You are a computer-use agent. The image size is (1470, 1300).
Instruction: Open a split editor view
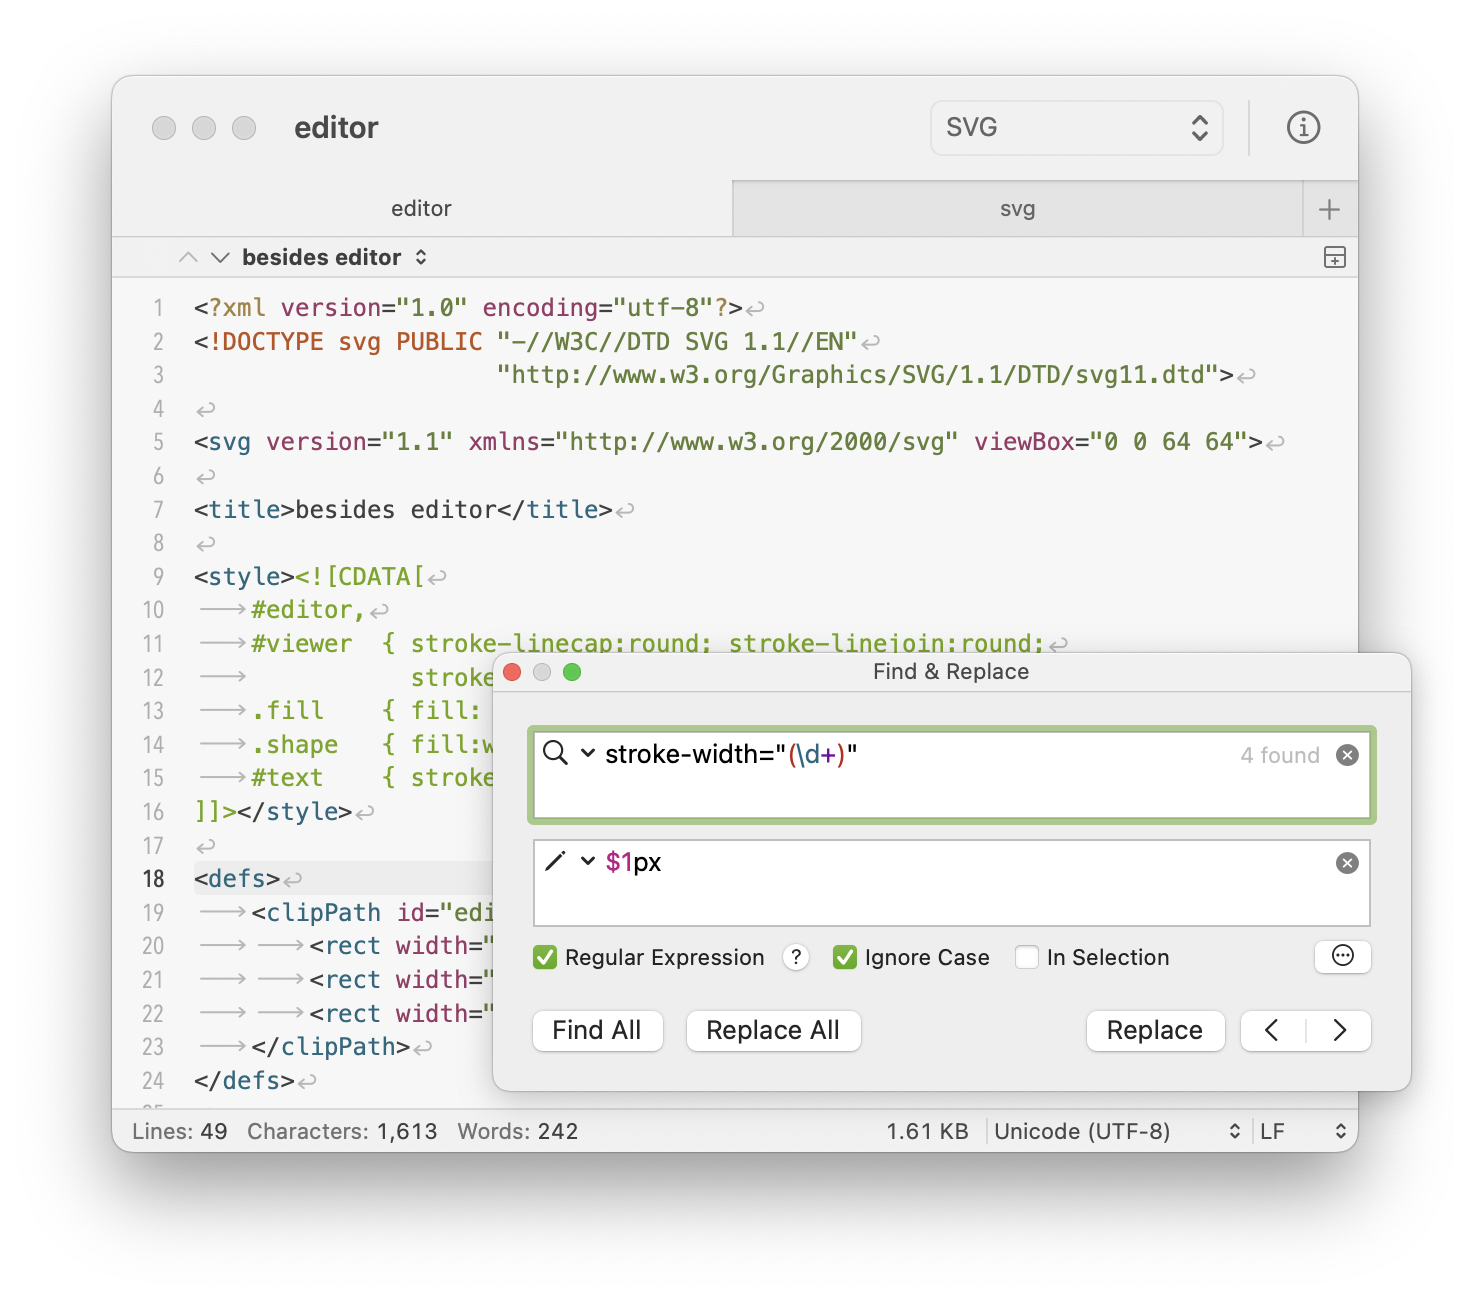click(1335, 257)
